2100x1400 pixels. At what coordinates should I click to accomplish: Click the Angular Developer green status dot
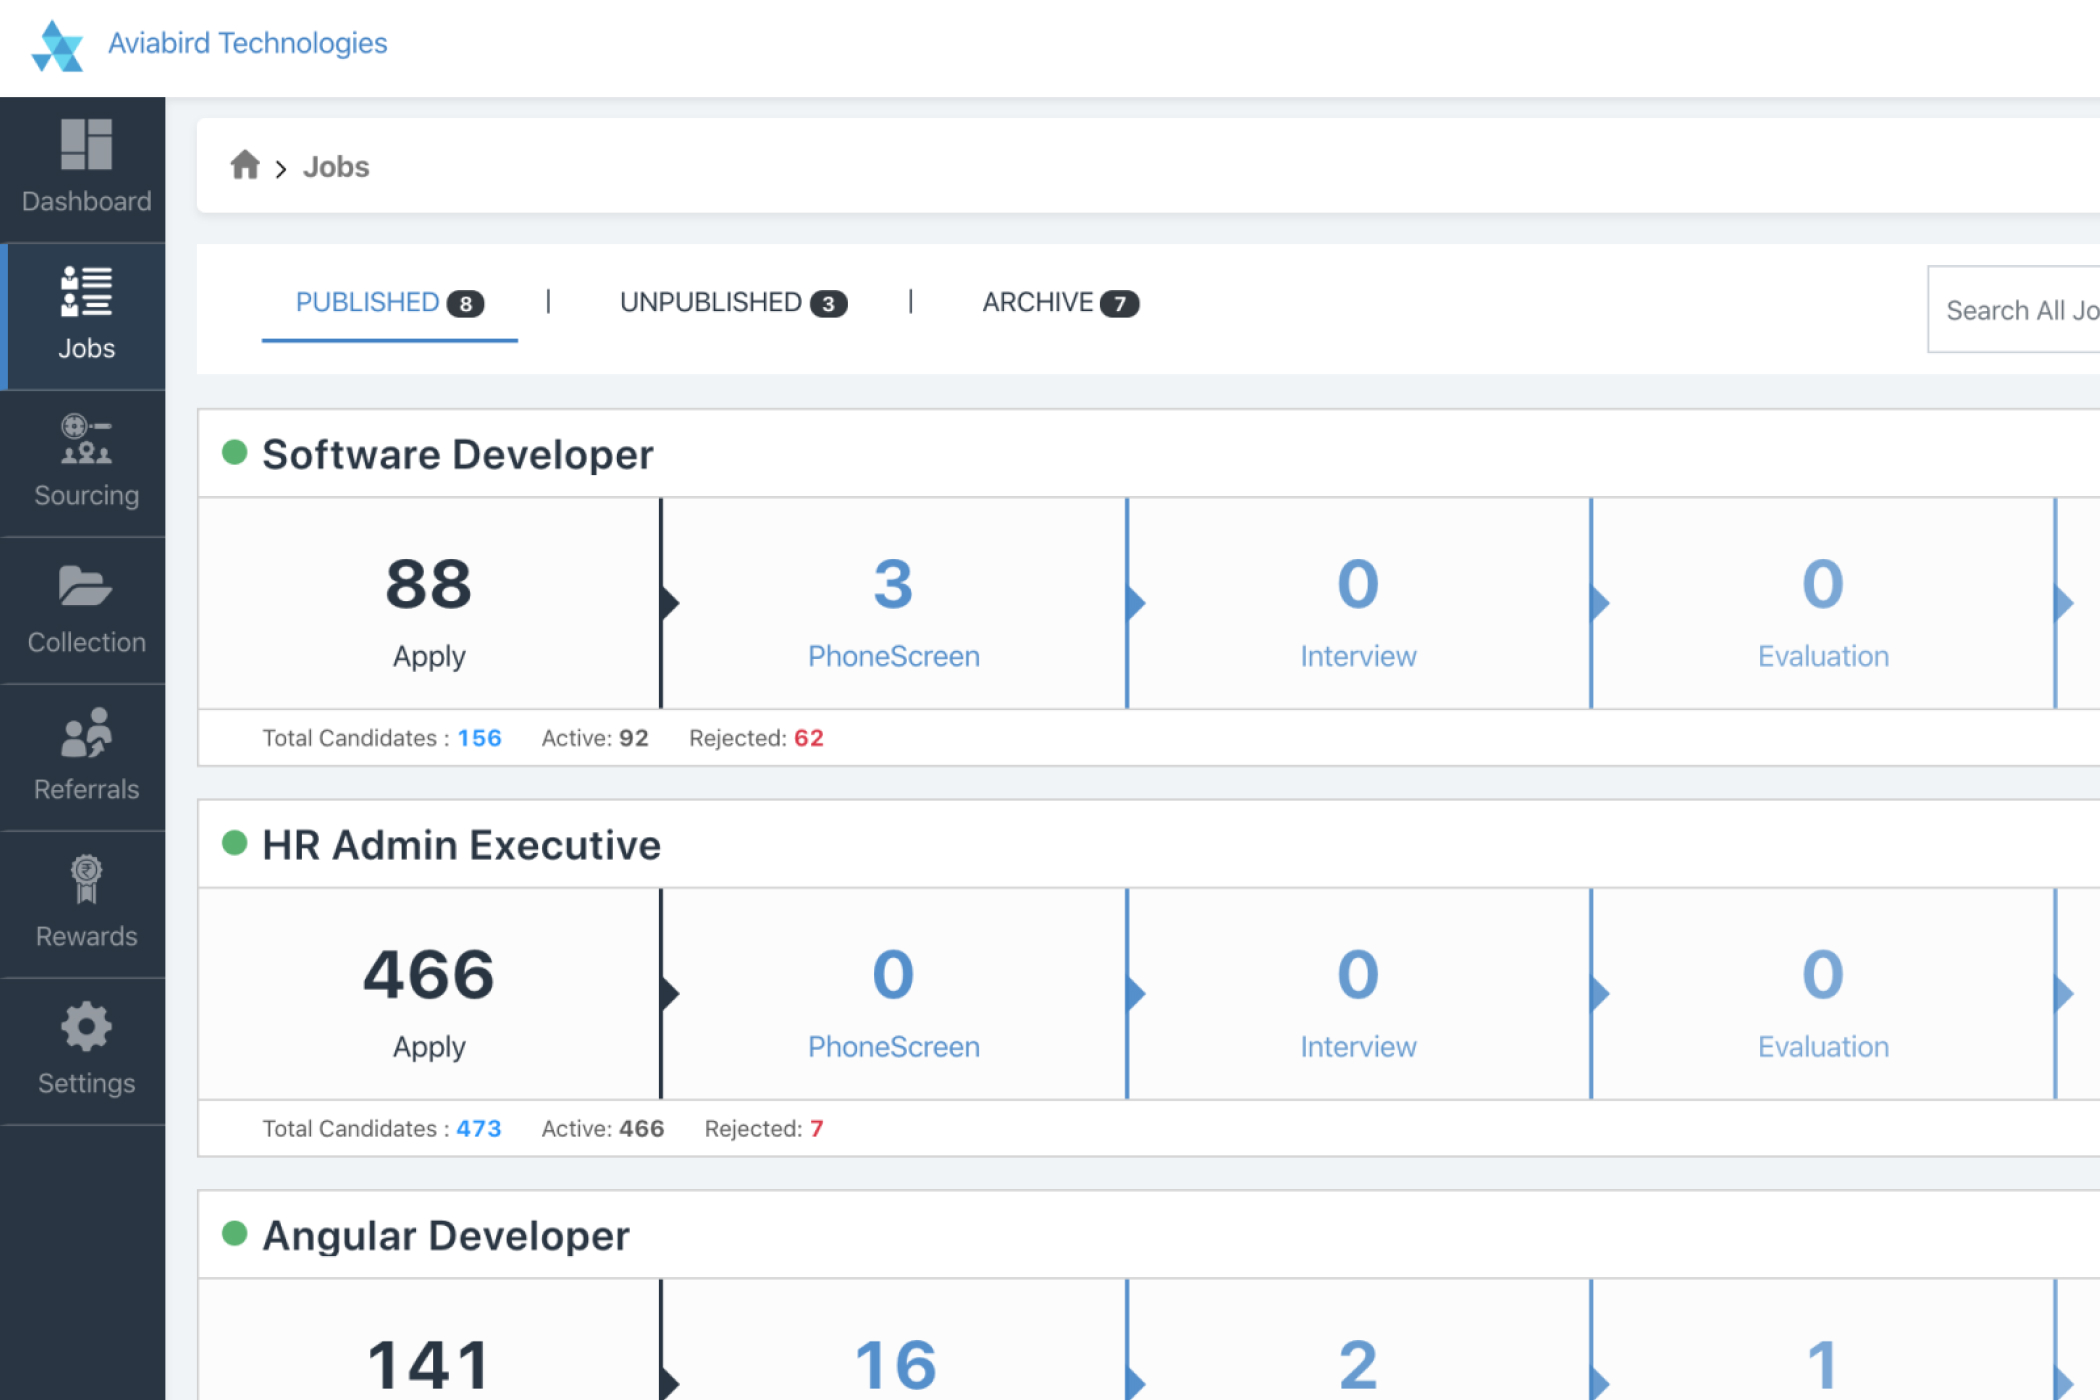click(235, 1233)
